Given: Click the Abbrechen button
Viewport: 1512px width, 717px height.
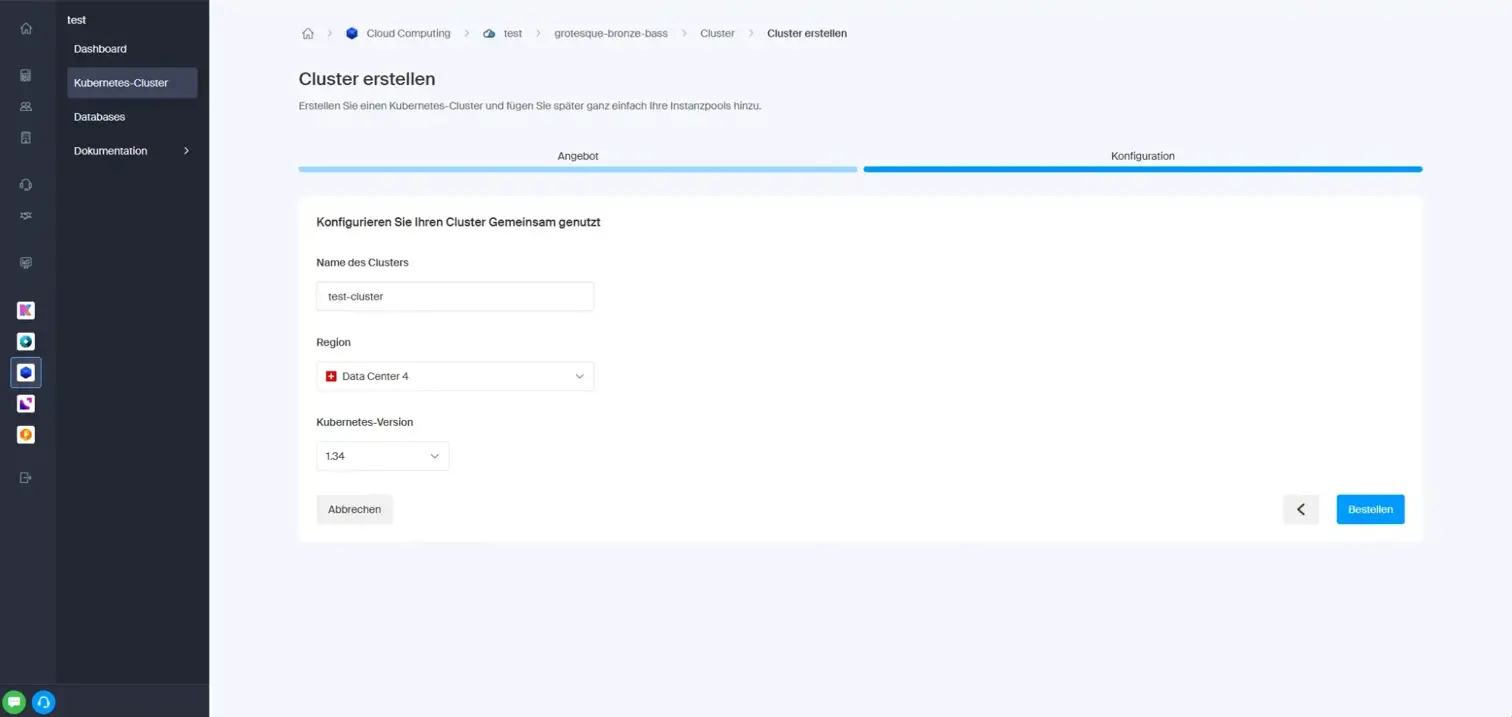Looking at the screenshot, I should (x=354, y=509).
